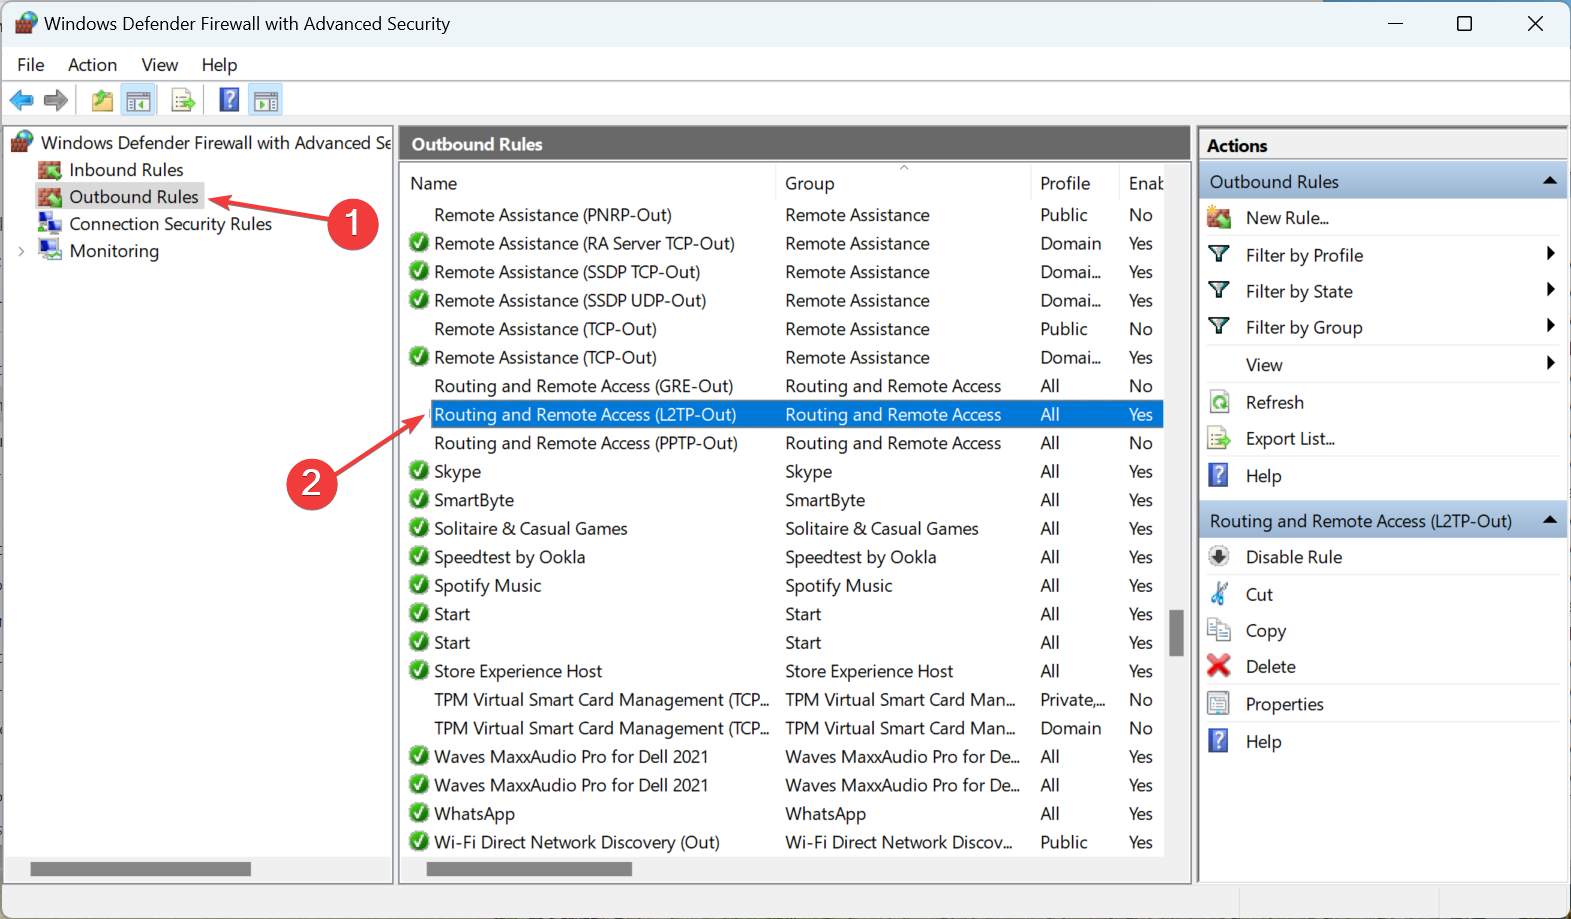Click Disable Rule action link
The image size is (1571, 919).
click(x=1294, y=557)
